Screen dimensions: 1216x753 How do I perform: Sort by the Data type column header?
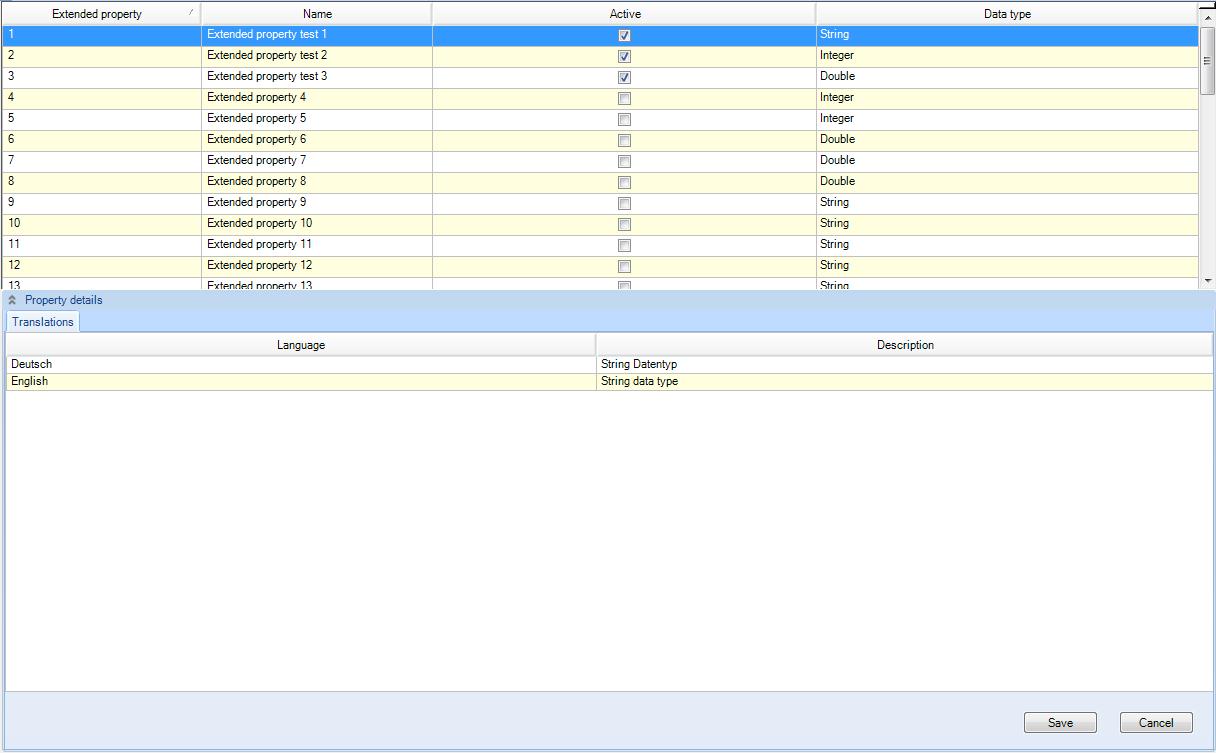[1006, 14]
